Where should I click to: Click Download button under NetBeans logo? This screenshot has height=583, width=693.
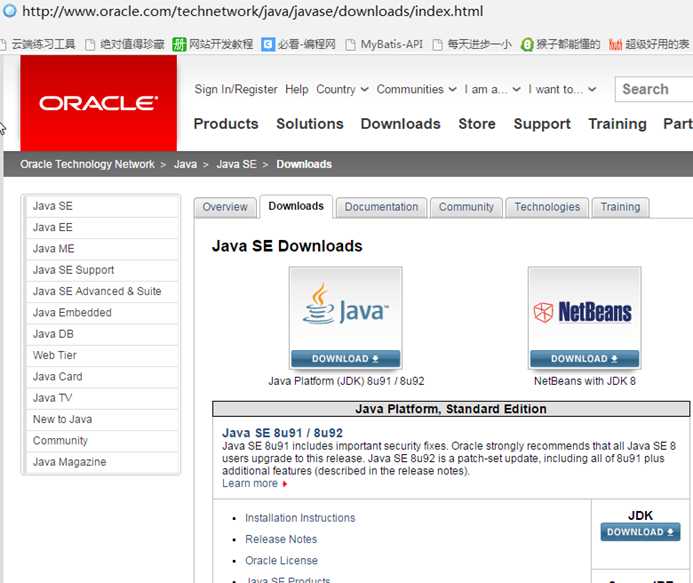584,358
